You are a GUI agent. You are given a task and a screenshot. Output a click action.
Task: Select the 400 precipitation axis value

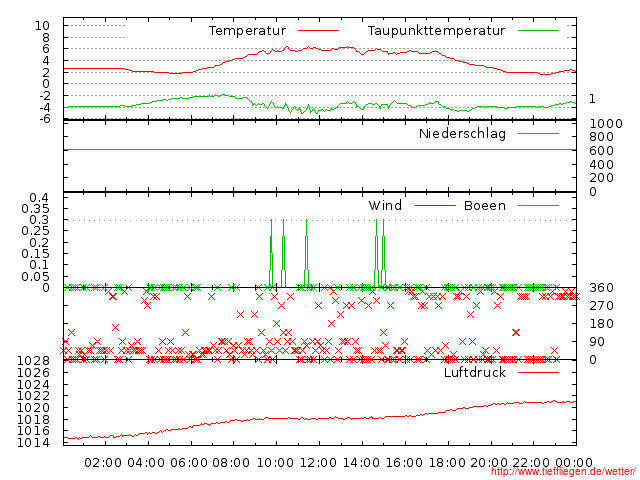pyautogui.click(x=601, y=164)
